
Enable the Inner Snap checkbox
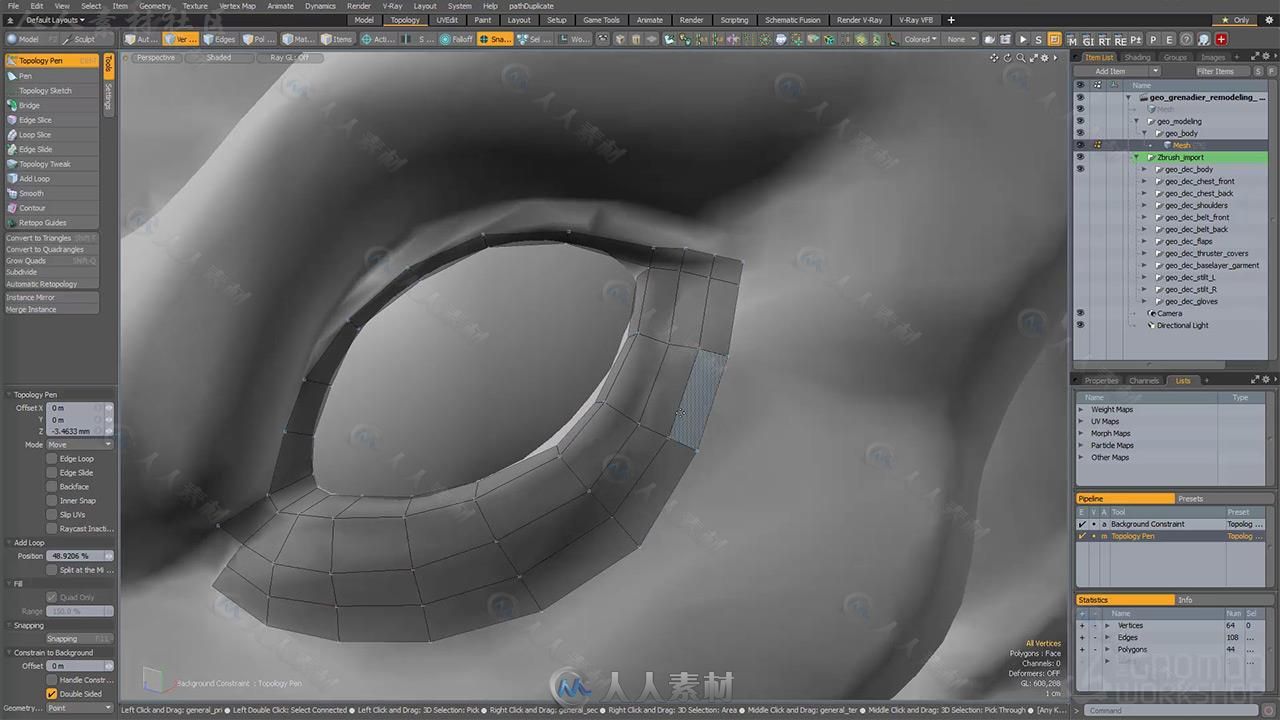click(x=52, y=501)
